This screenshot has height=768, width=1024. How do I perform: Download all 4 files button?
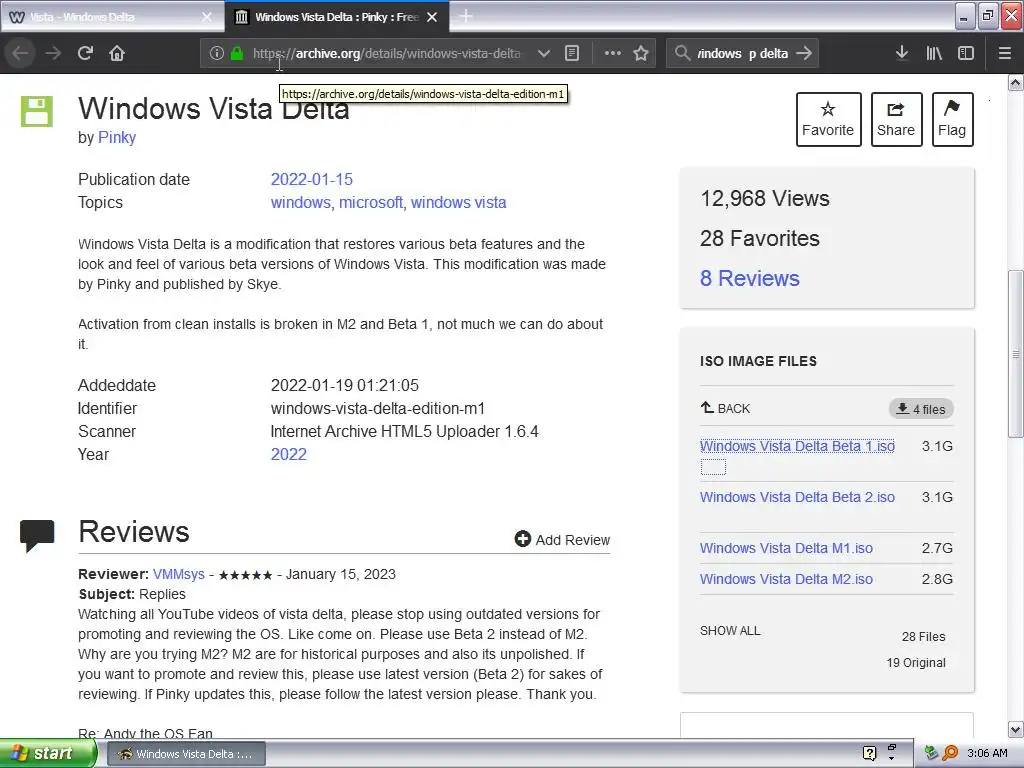[x=921, y=409]
